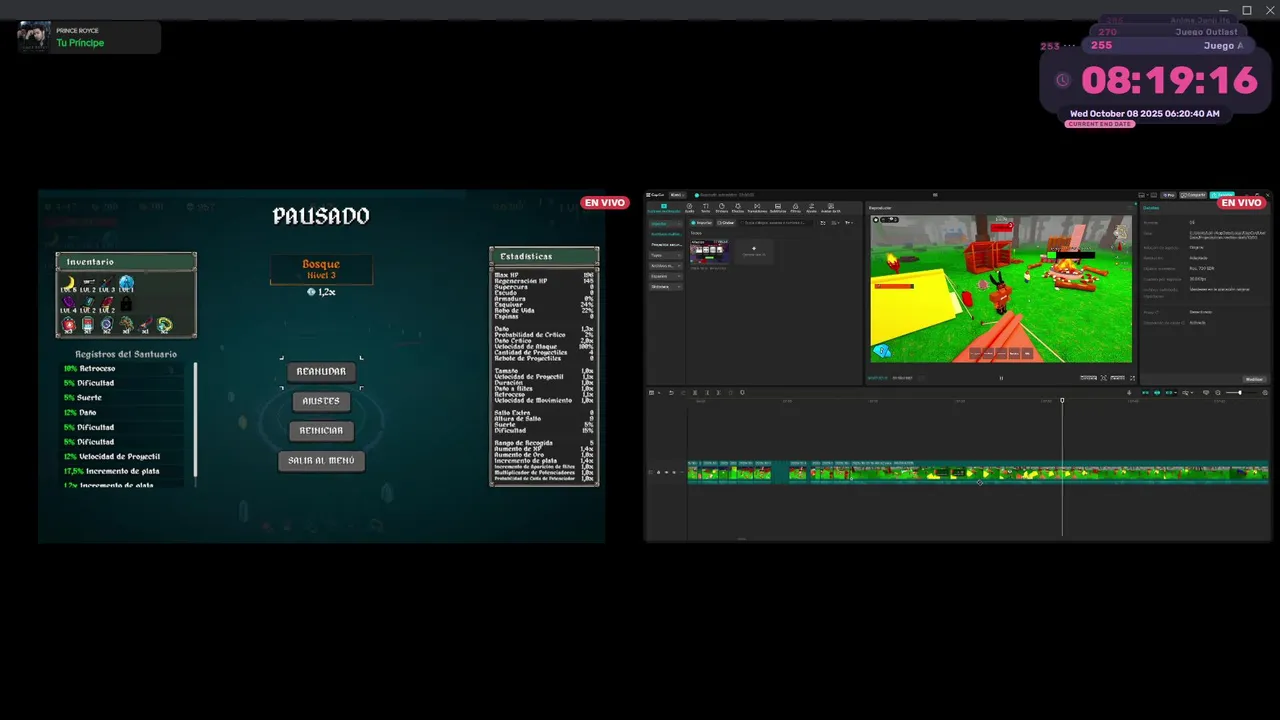Select the golden ring item in inventory
This screenshot has width=1280, height=720.
165,324
